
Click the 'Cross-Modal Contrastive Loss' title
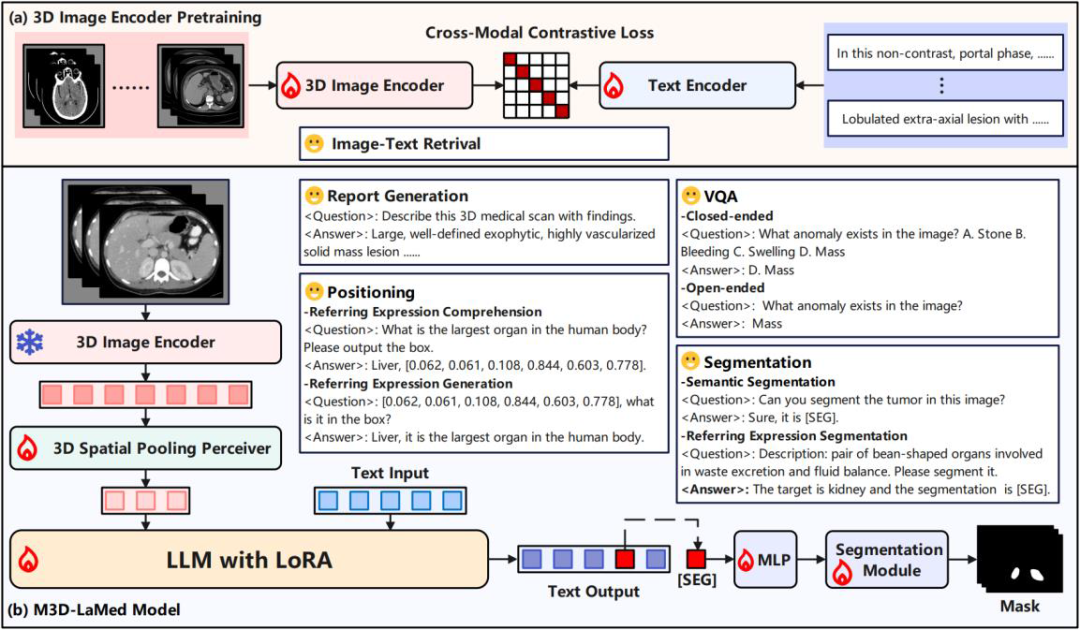point(539,32)
